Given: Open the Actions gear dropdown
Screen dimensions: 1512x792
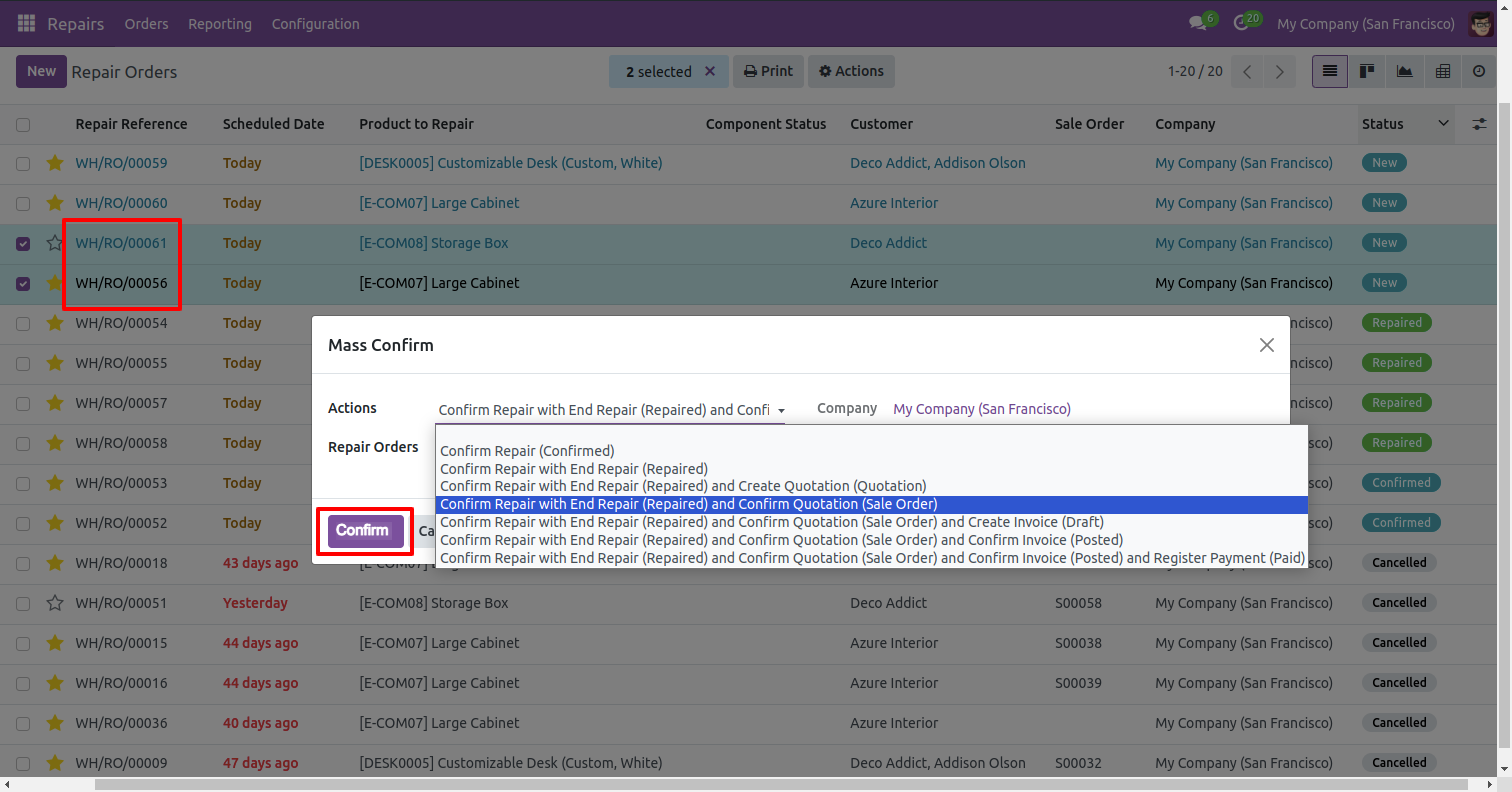Looking at the screenshot, I should (851, 71).
